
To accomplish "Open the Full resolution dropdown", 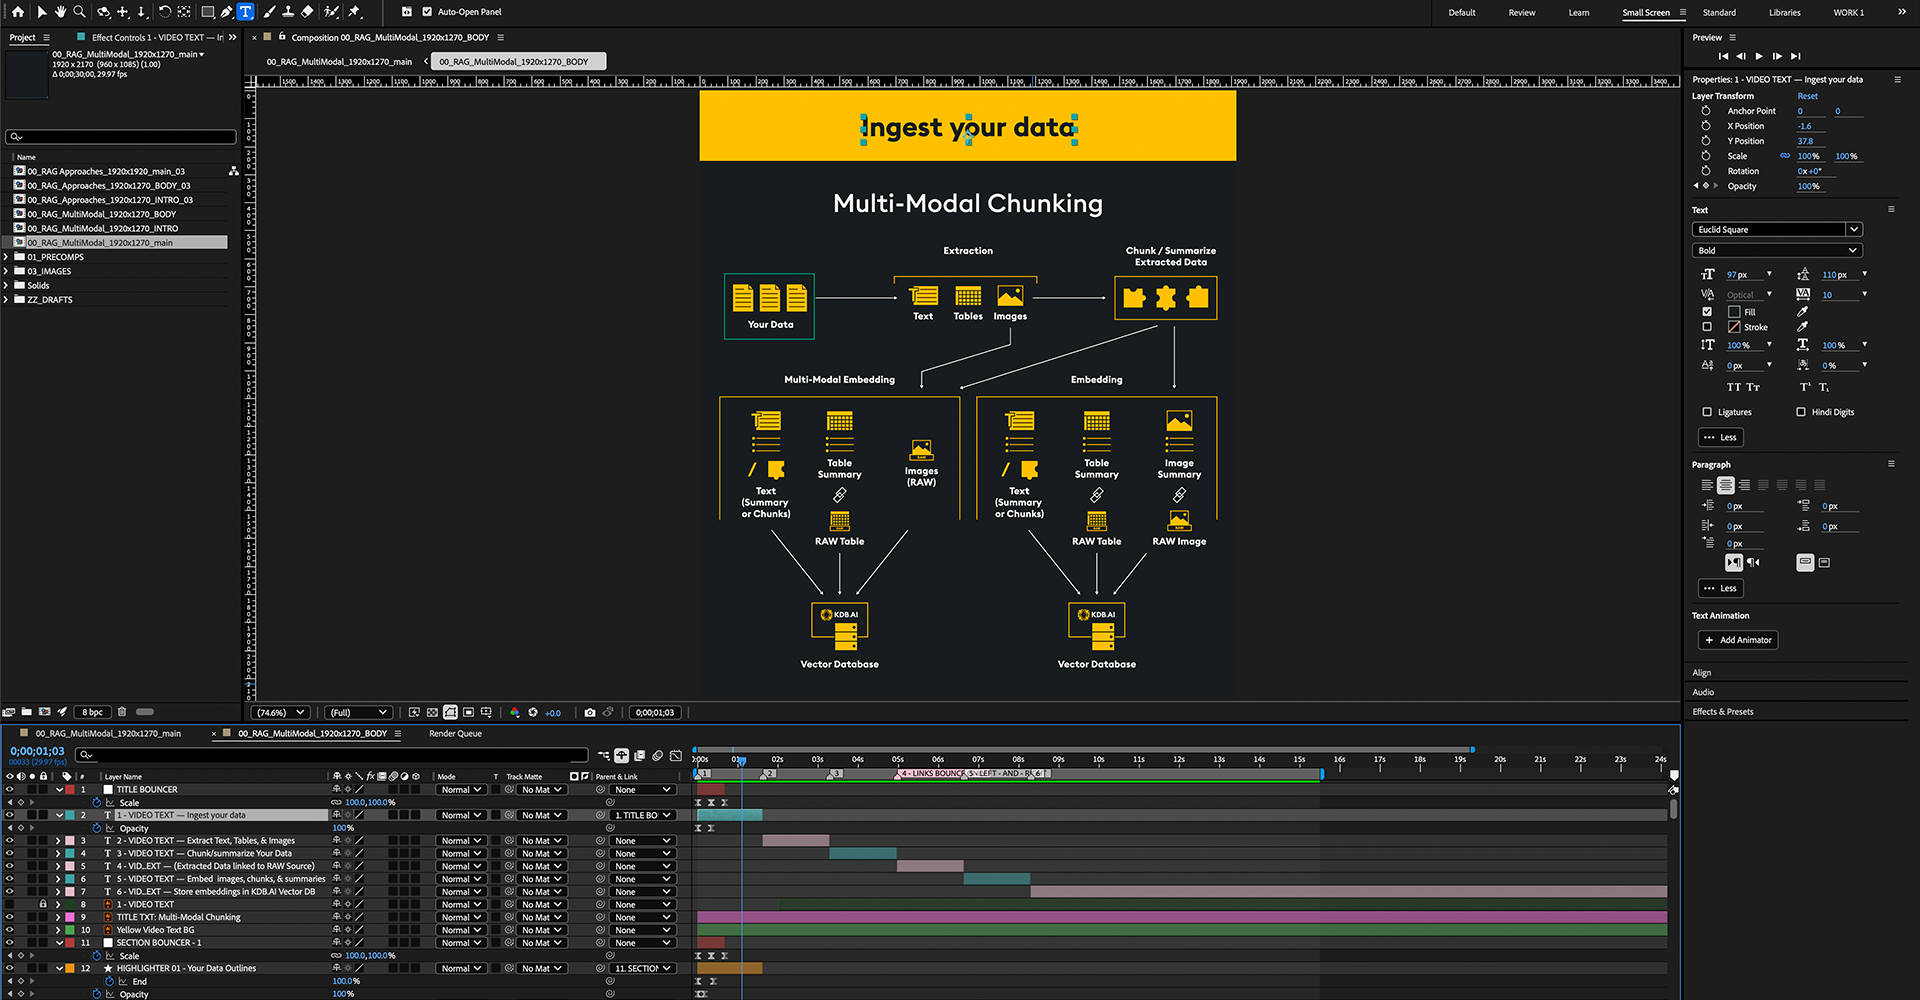I will point(358,713).
